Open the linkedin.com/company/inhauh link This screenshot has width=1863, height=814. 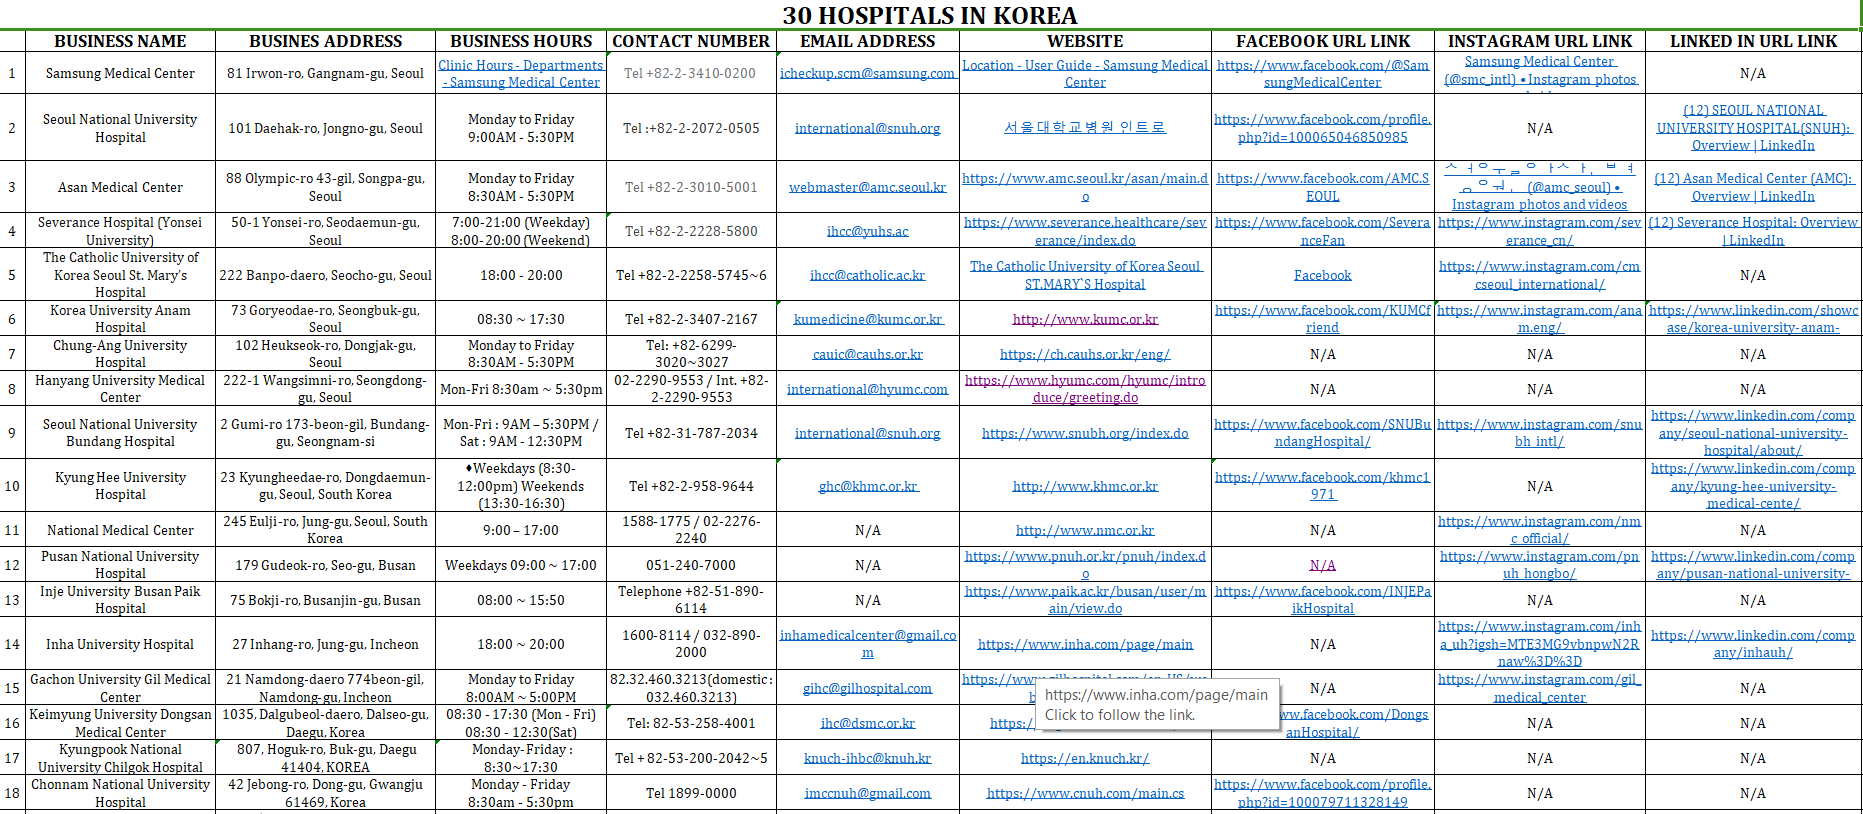coord(1753,644)
